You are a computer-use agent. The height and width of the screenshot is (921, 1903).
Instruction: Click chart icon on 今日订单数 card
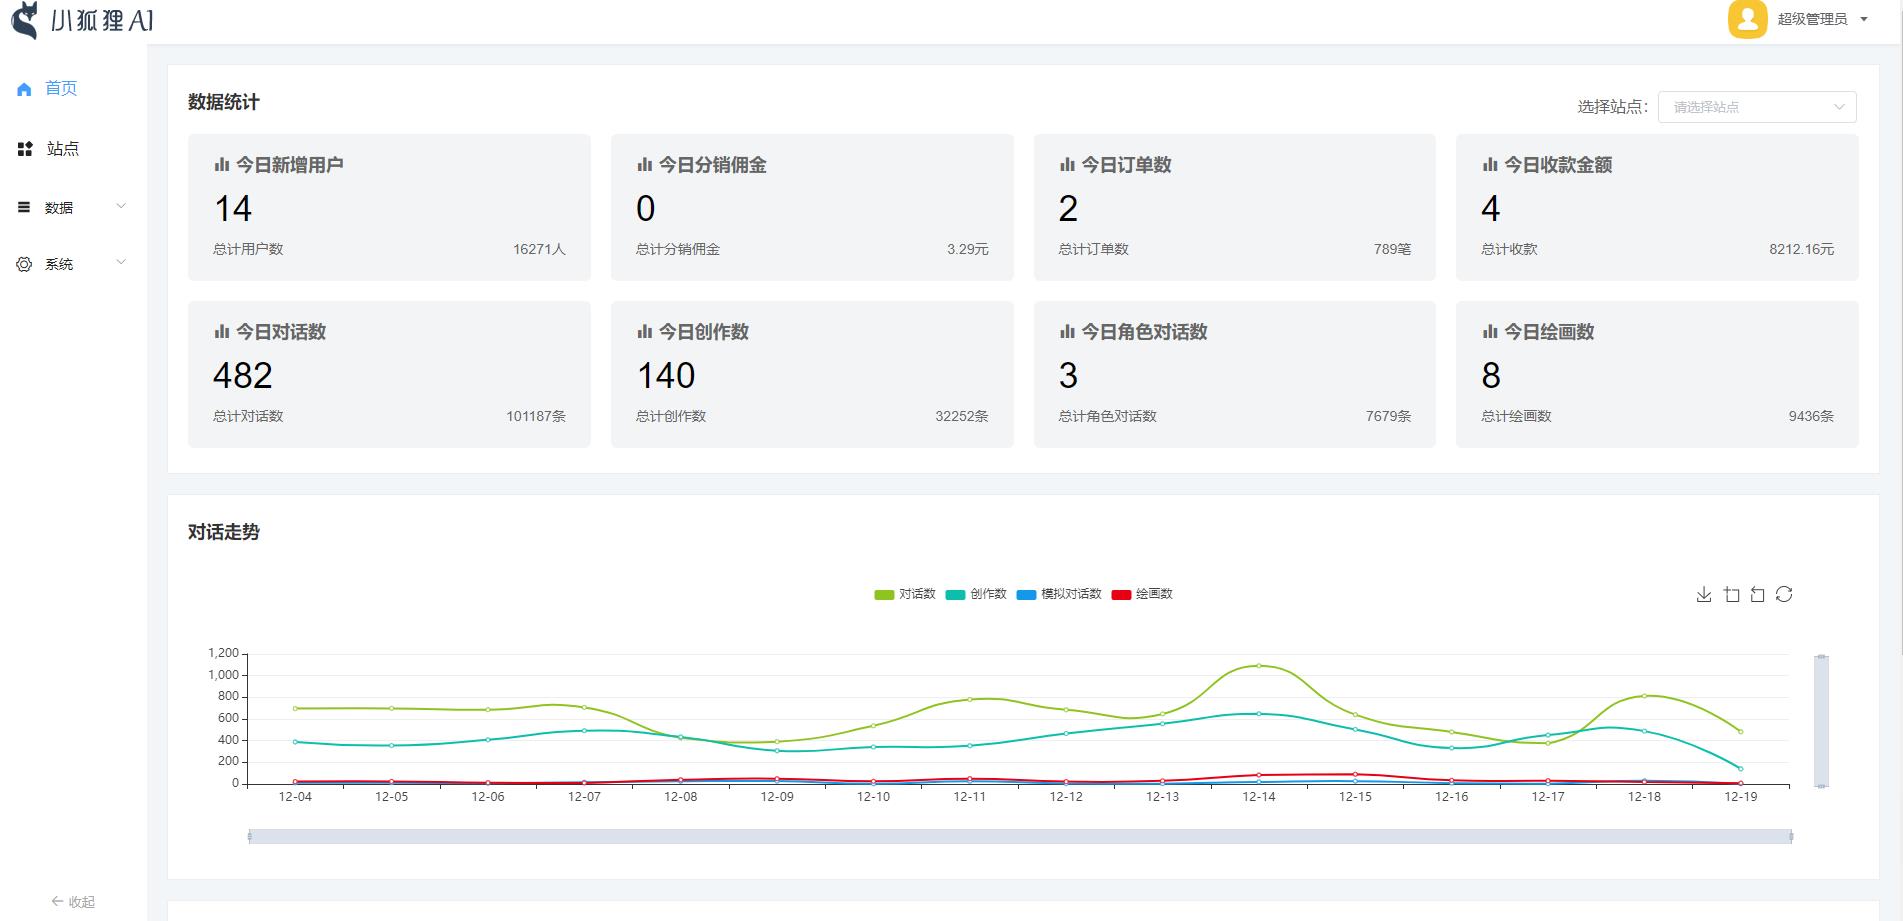click(x=1068, y=165)
